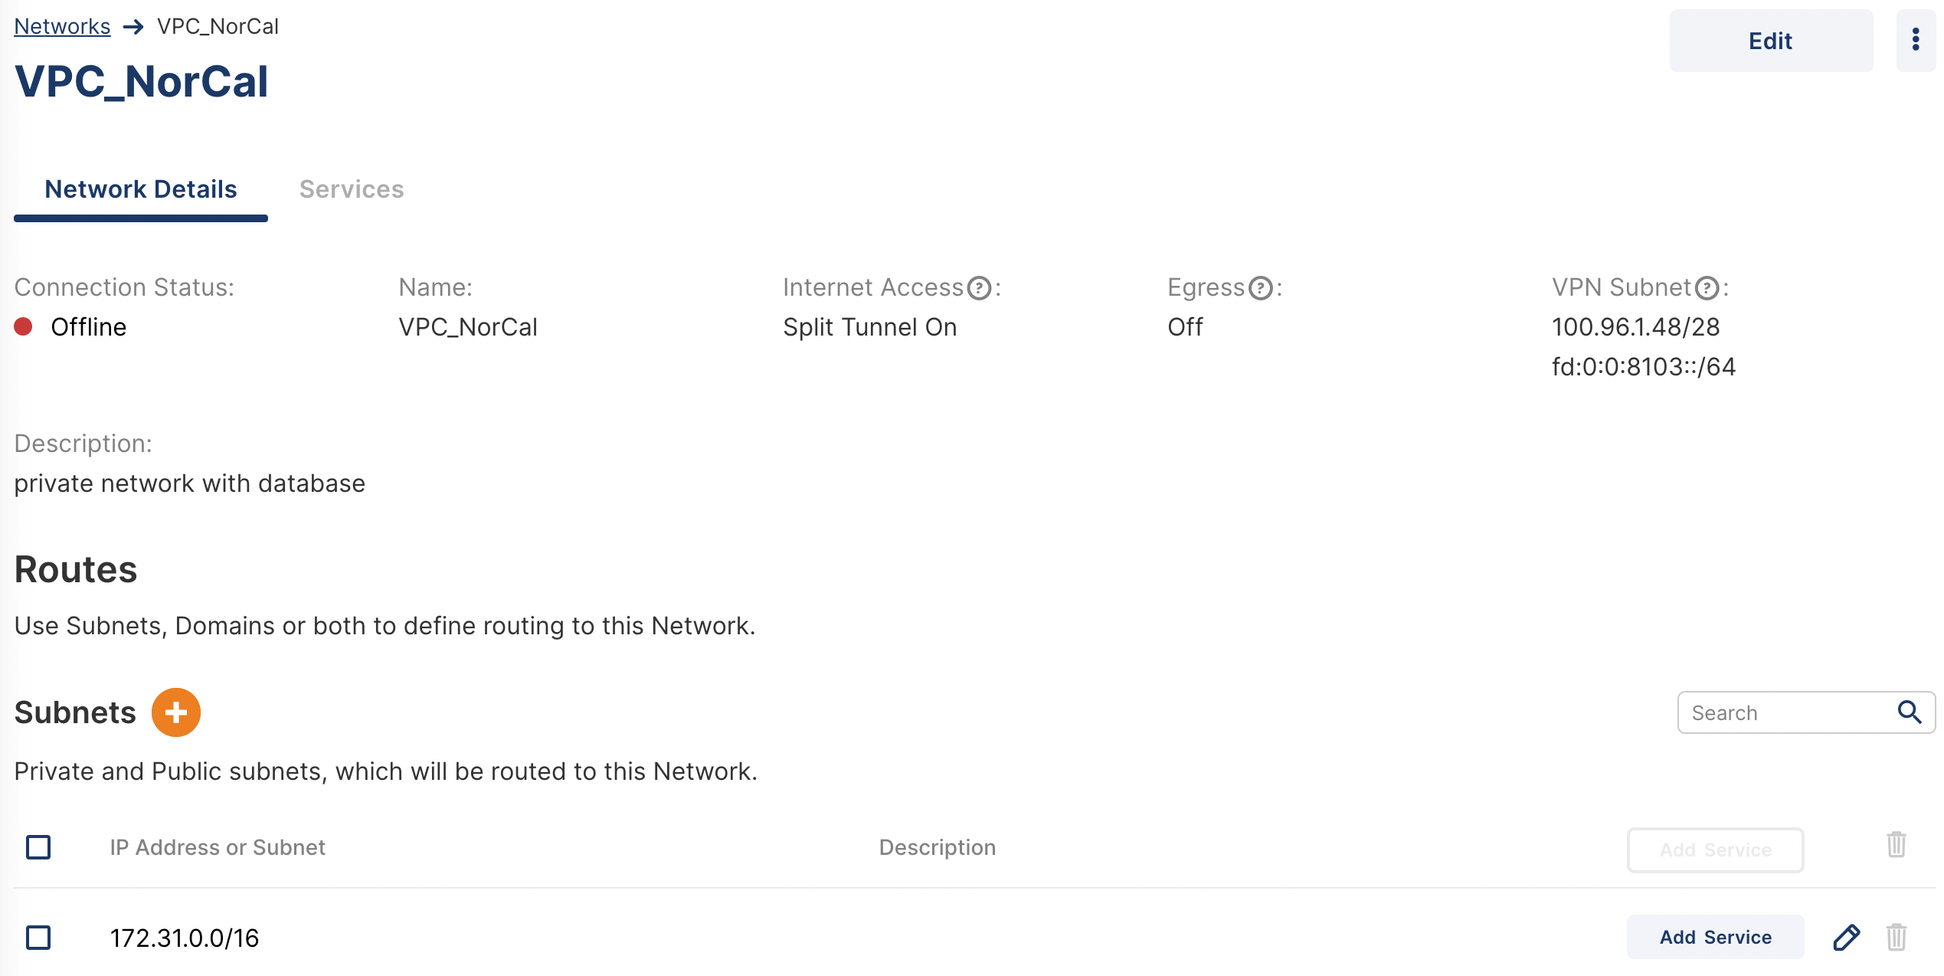Click the red Offline status indicator
1944x976 pixels.
click(24, 327)
